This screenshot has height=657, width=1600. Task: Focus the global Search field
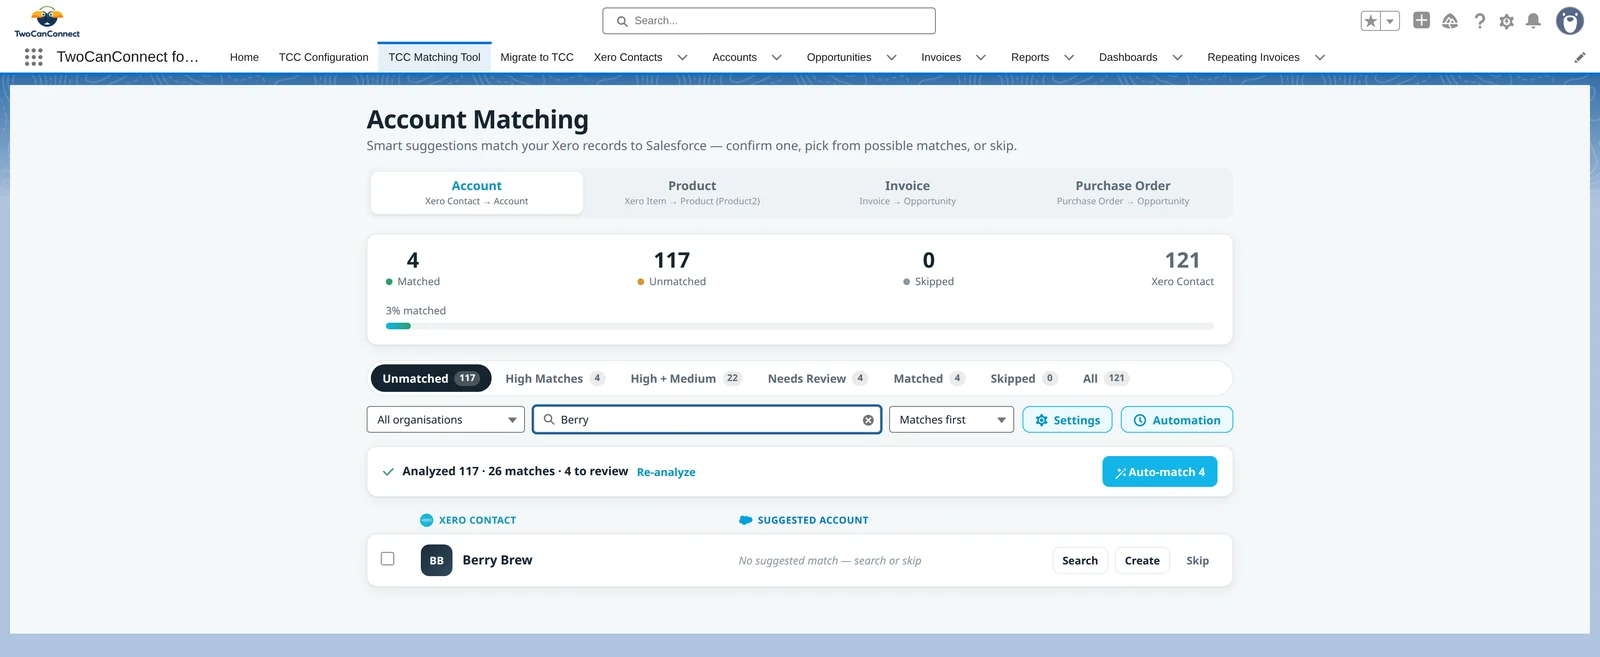(x=769, y=21)
